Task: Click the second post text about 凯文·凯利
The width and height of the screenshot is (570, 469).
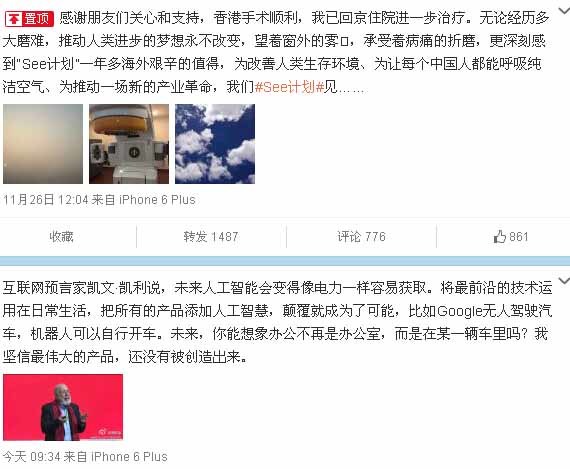Action: [277, 322]
